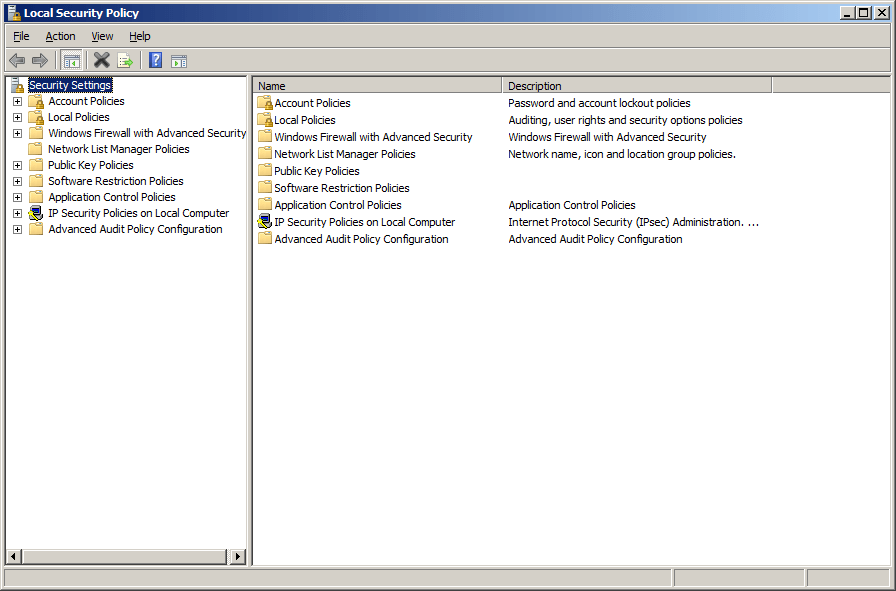Click IP Security Policies icon in list pane
896x591 pixels.
point(265,222)
